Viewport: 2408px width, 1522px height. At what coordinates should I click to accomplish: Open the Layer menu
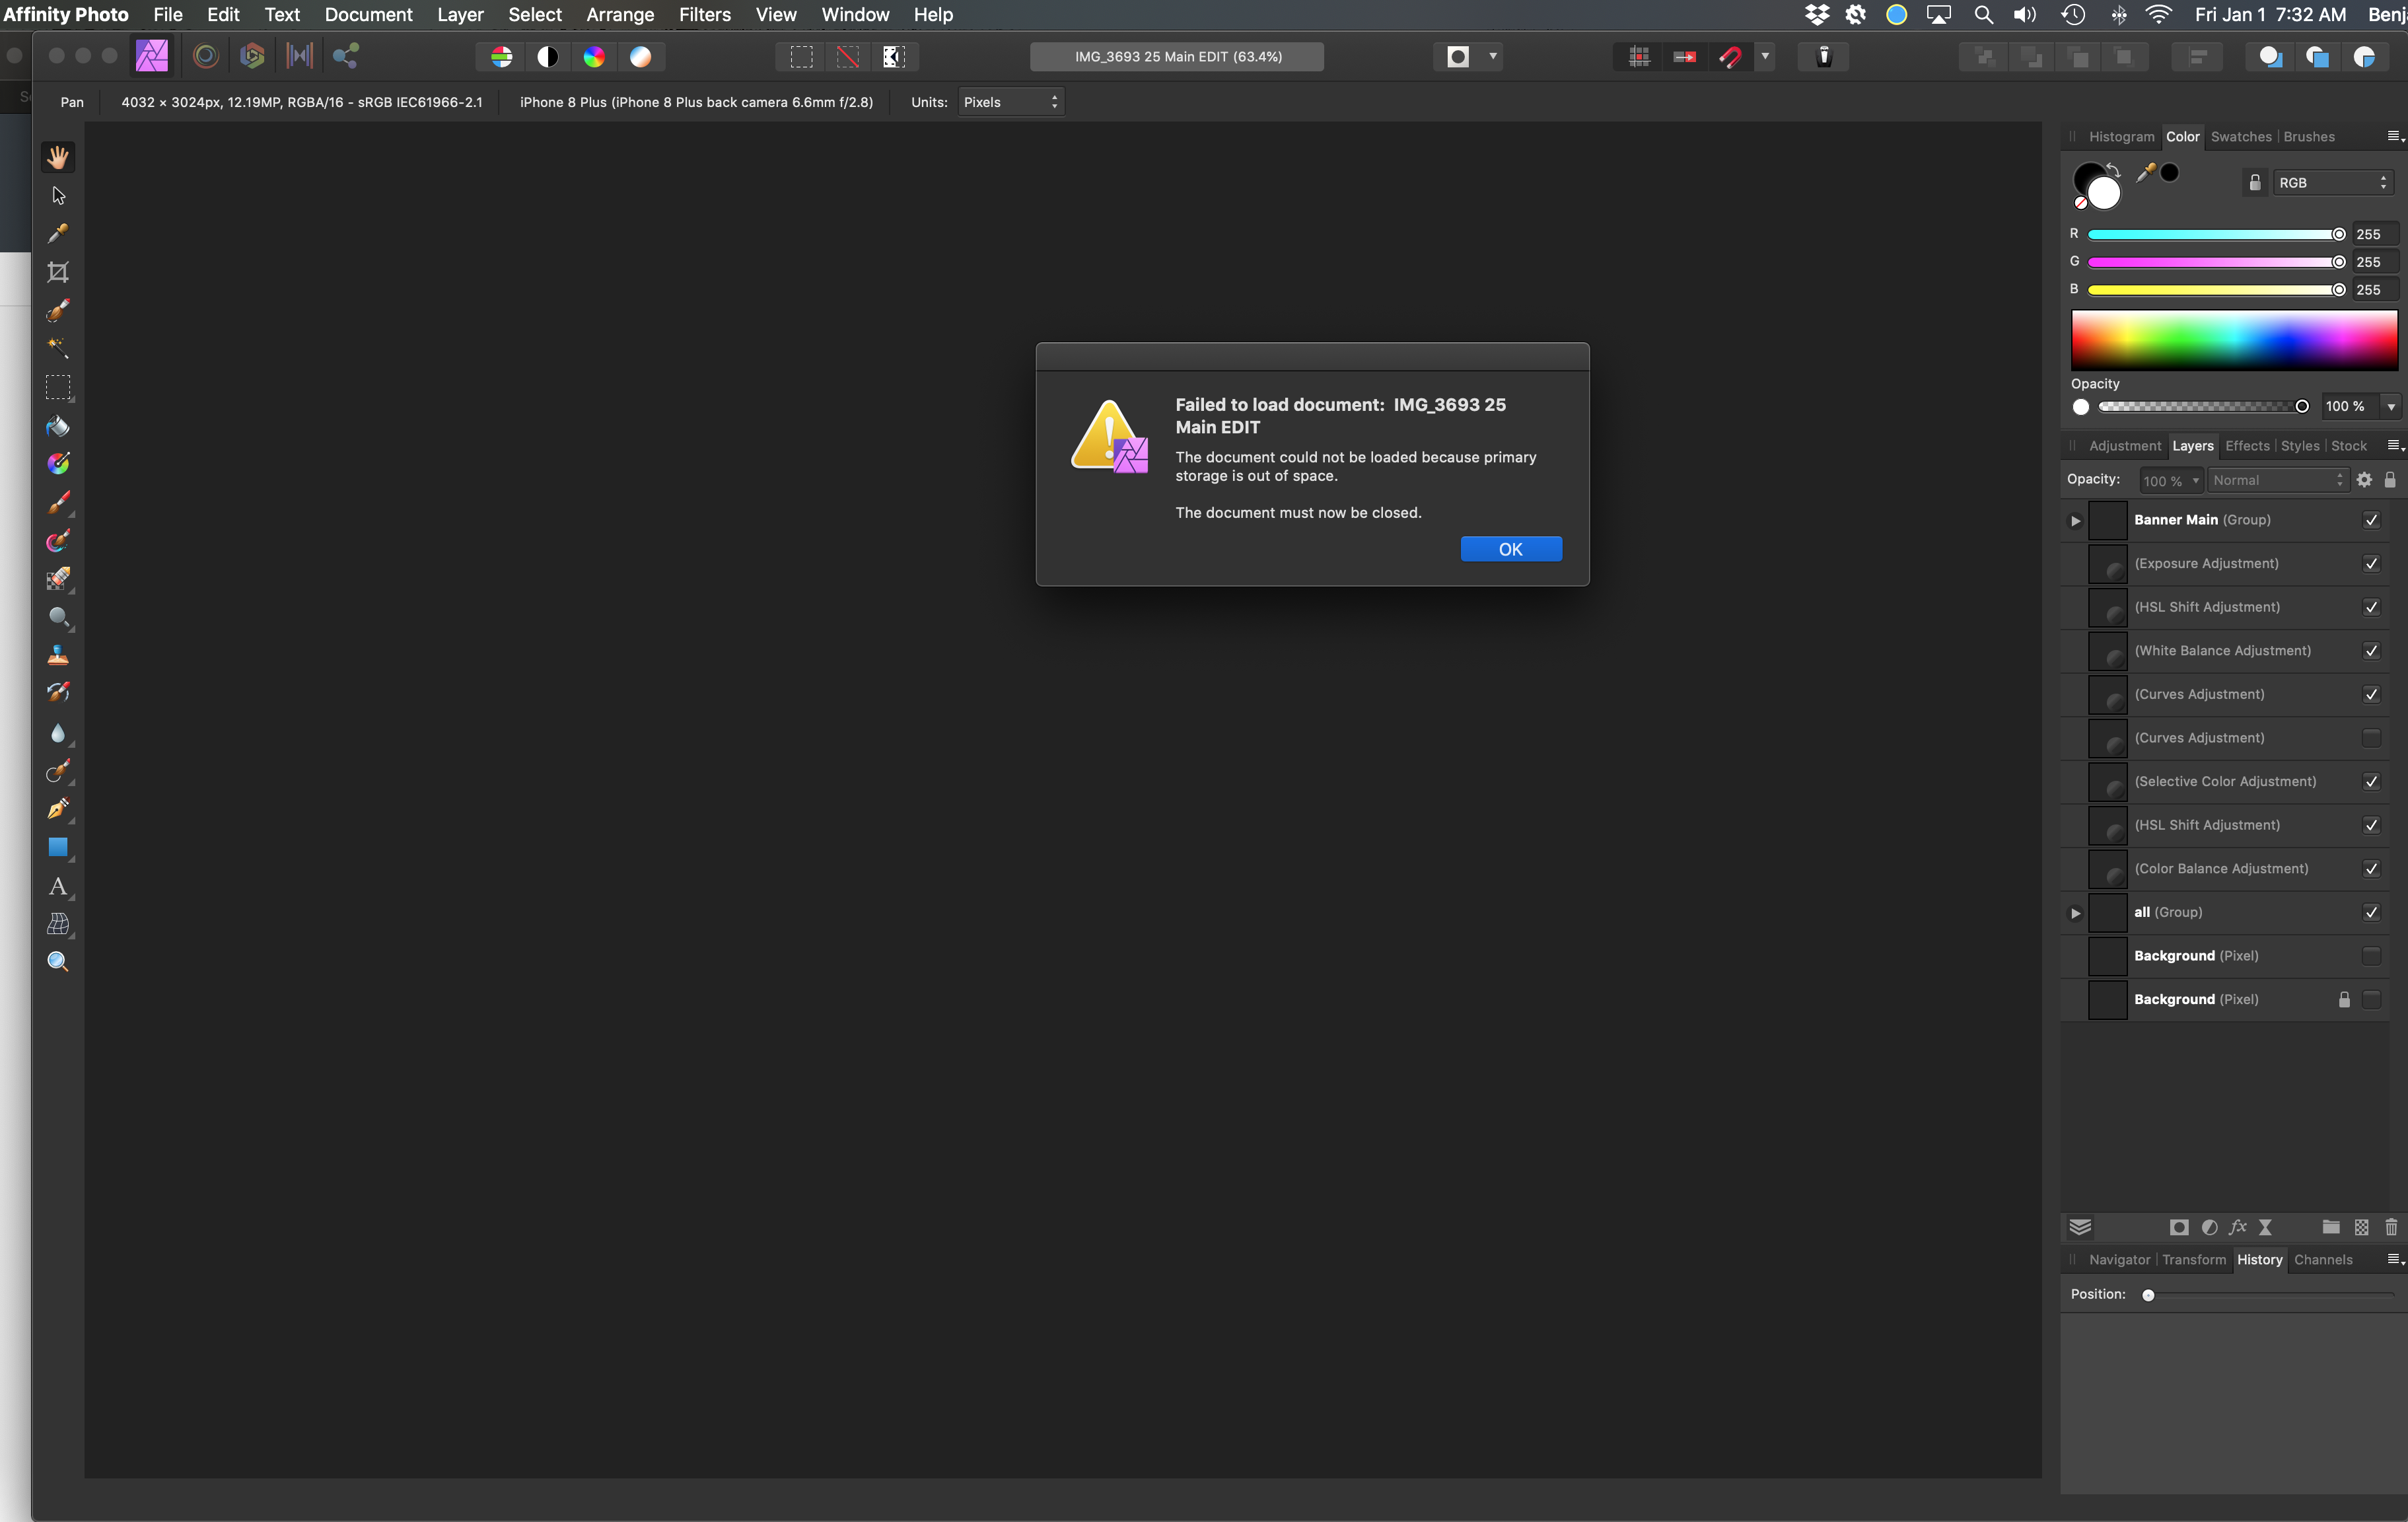(x=460, y=15)
